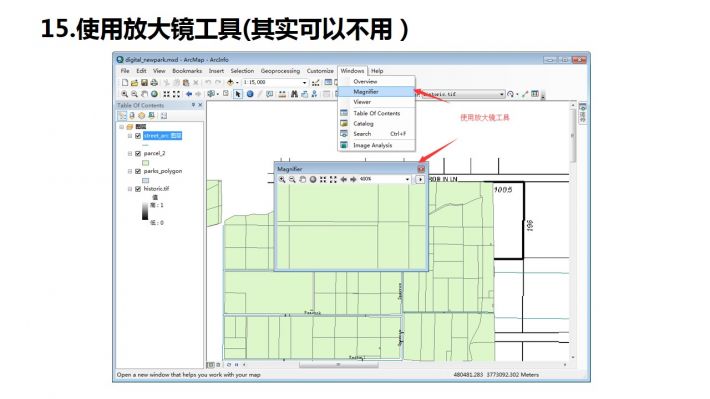Open the Geoprocessing menu
This screenshot has height=399, width=710.
pos(280,71)
